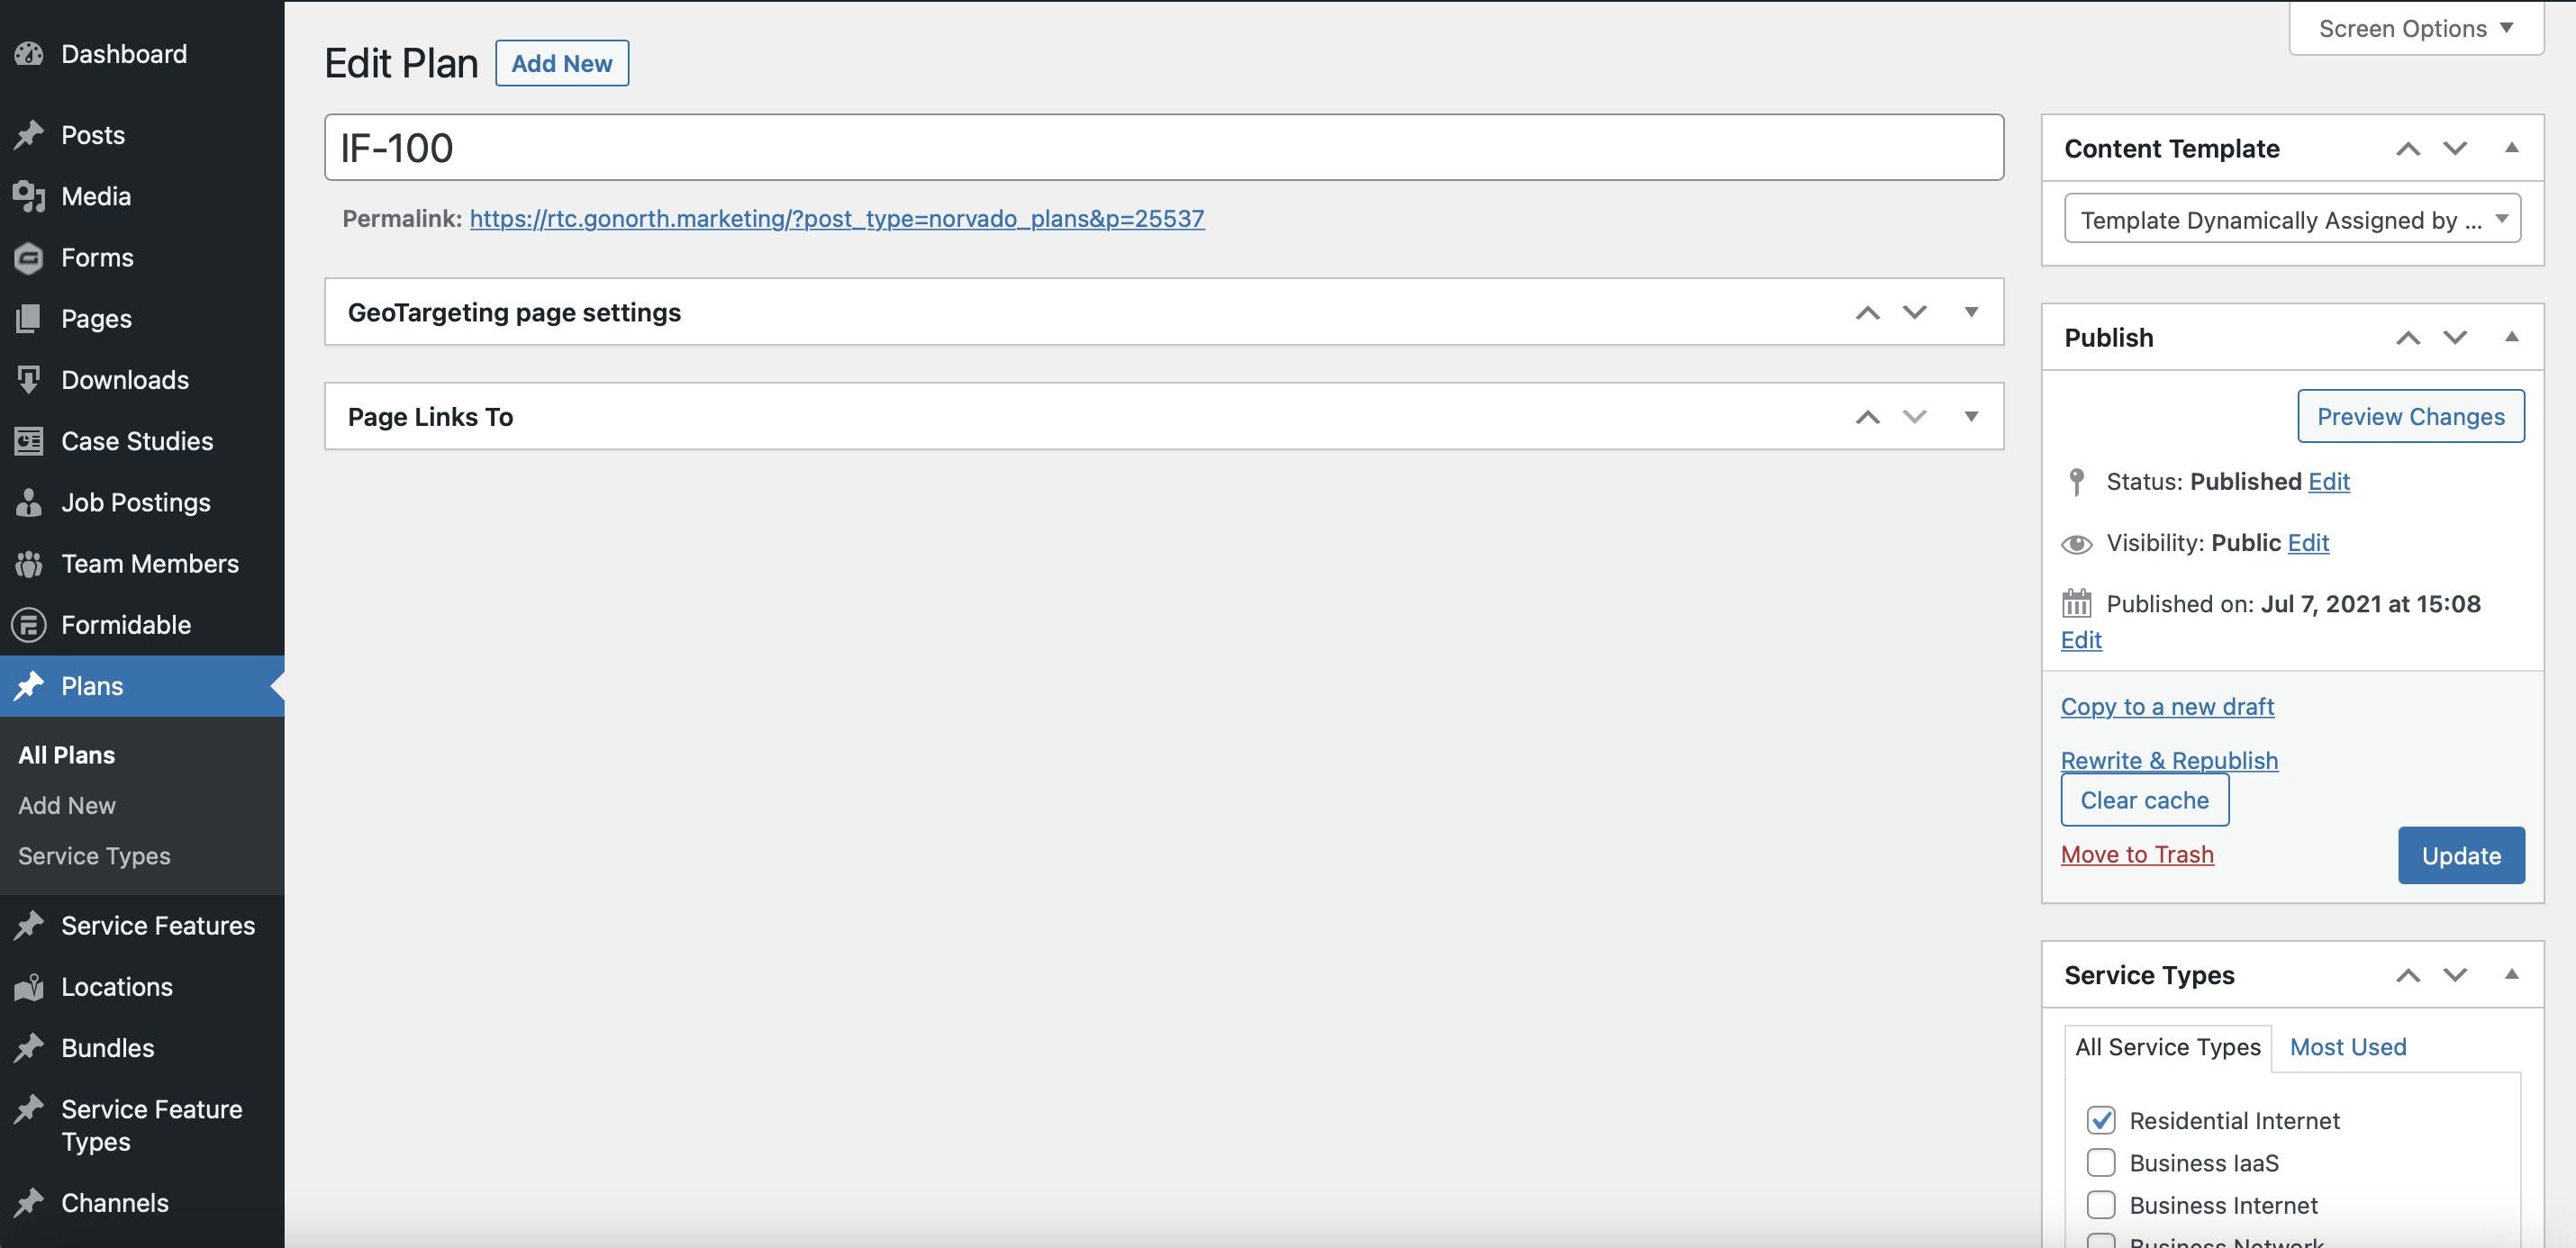Expand the GeoTargeting page settings panel

click(1970, 312)
